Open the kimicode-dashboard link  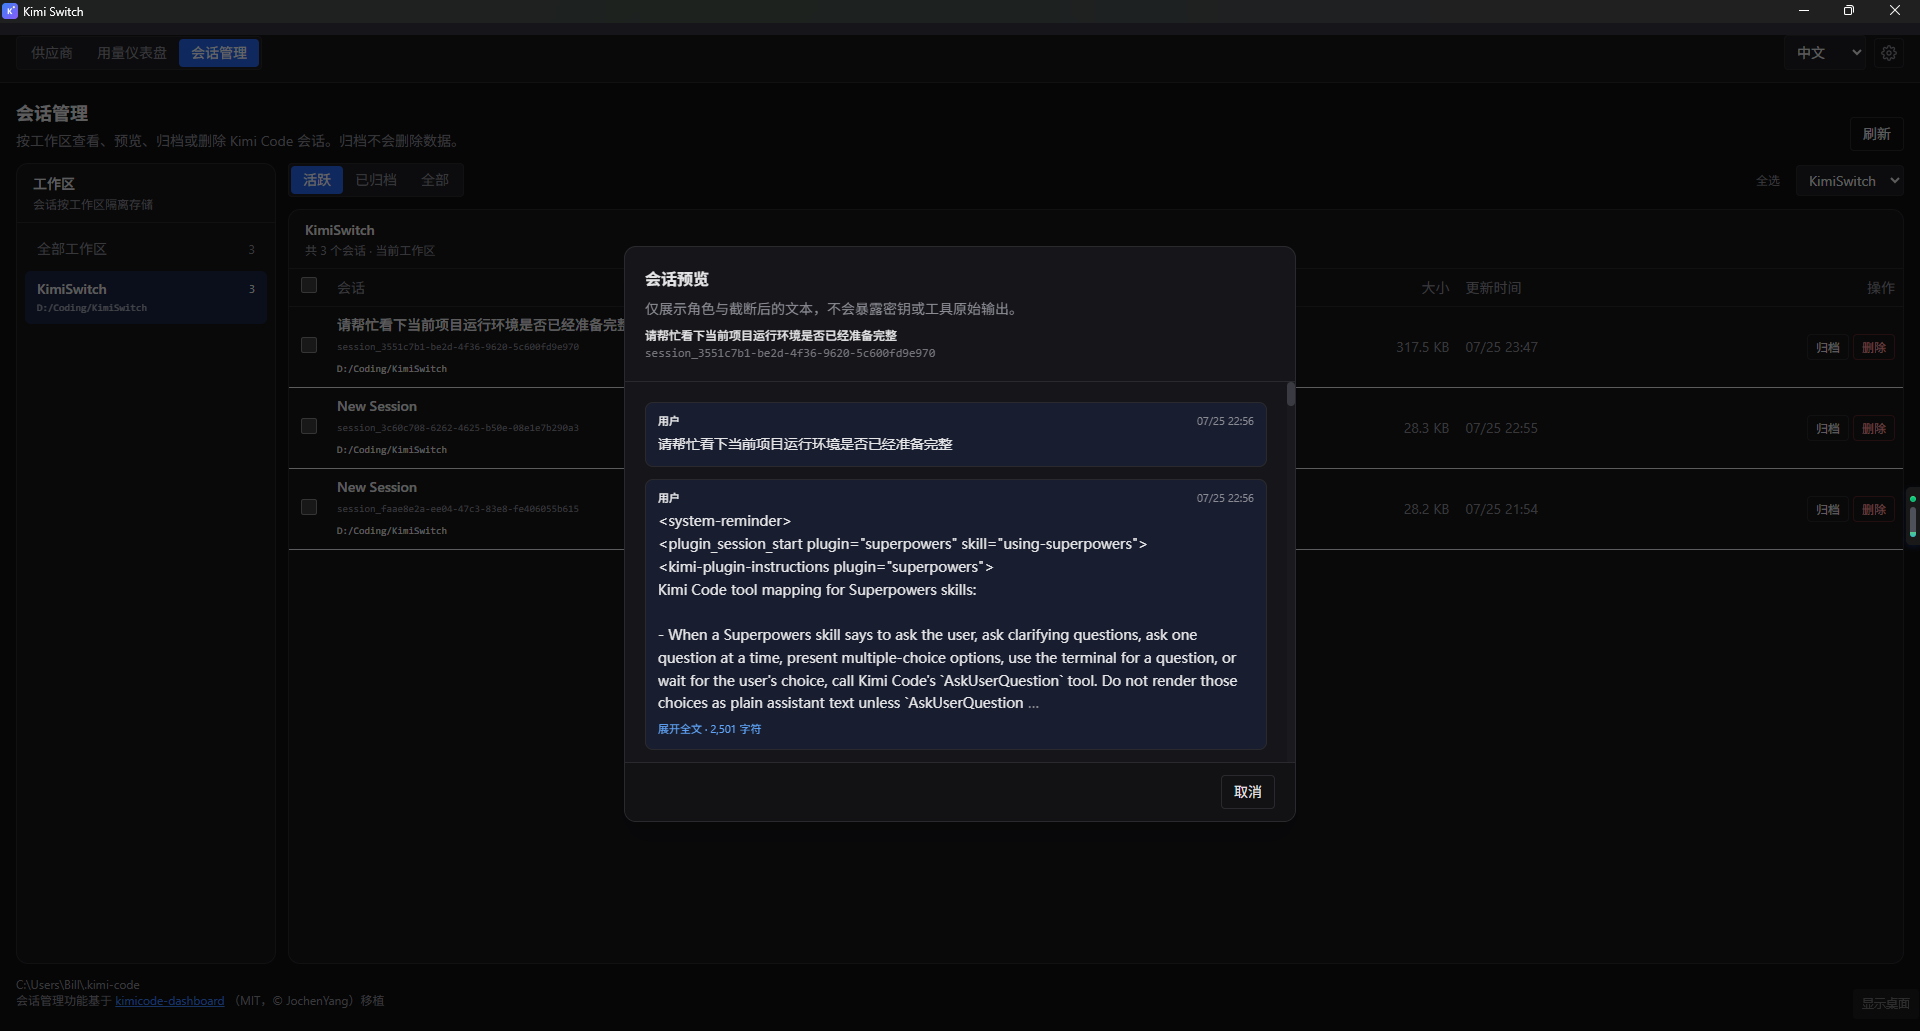169,1001
